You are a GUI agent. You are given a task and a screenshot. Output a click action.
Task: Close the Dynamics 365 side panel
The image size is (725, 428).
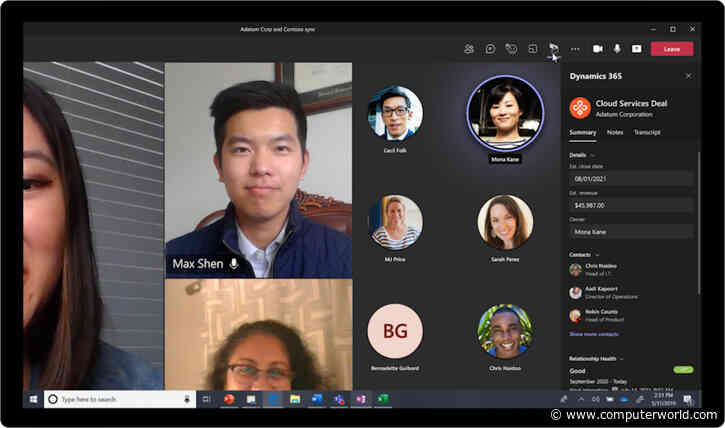[x=688, y=76]
